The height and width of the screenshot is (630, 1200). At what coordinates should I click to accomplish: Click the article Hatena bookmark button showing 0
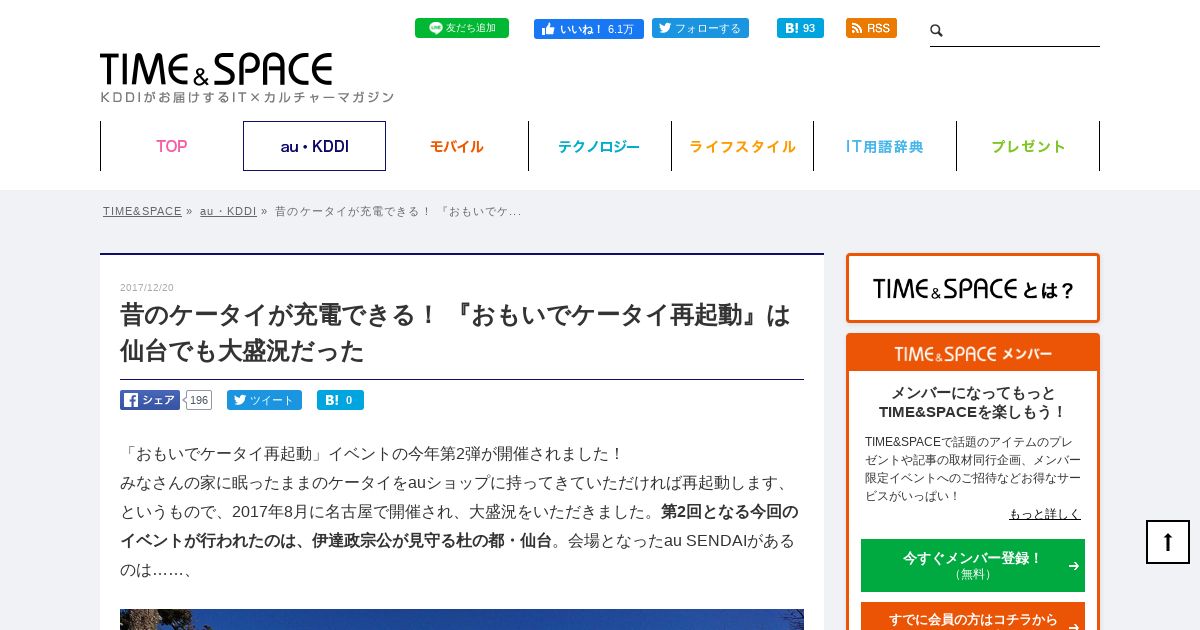(x=340, y=400)
